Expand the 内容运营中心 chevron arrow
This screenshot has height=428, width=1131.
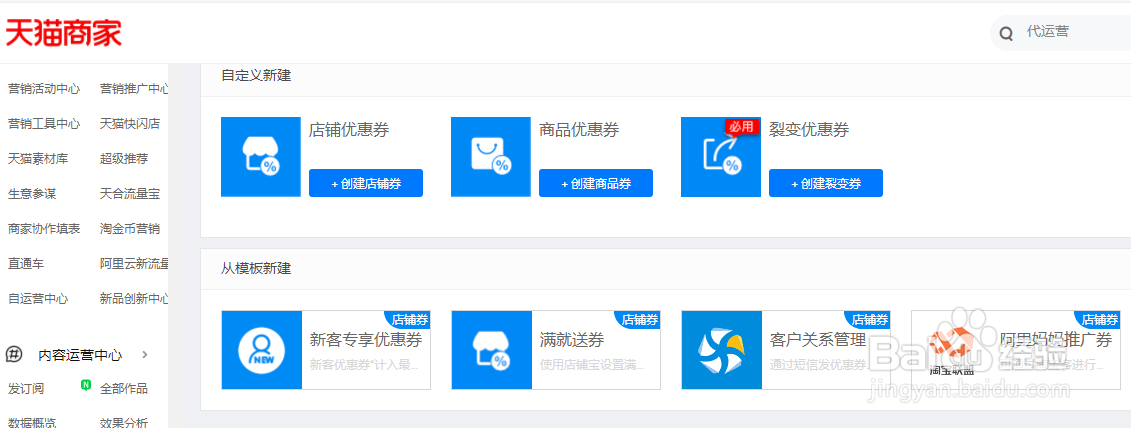pos(145,354)
